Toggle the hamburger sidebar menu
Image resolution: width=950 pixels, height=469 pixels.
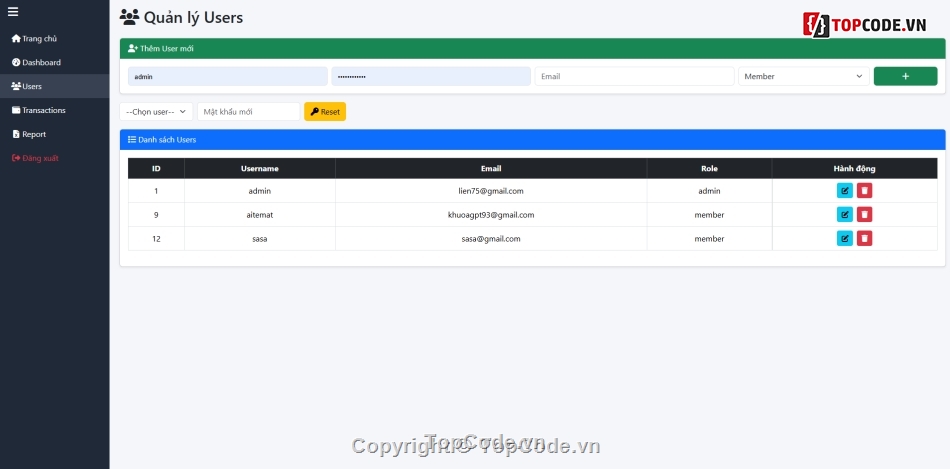point(13,12)
